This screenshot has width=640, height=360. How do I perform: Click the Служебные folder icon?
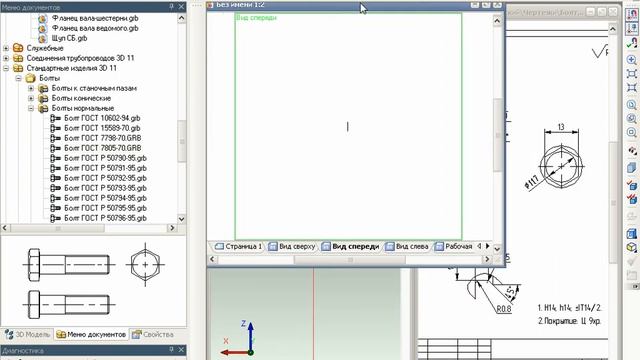point(18,48)
